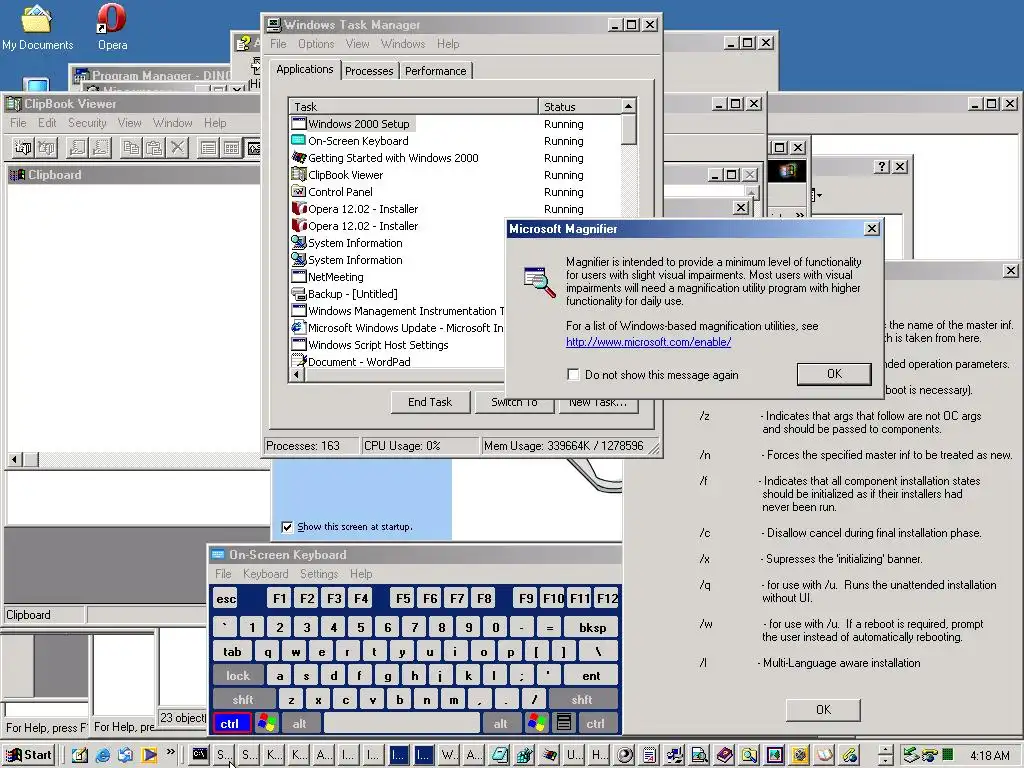The image size is (1024, 768).
Task: Click the ent key on On-Screen Keyboard
Action: 591,675
